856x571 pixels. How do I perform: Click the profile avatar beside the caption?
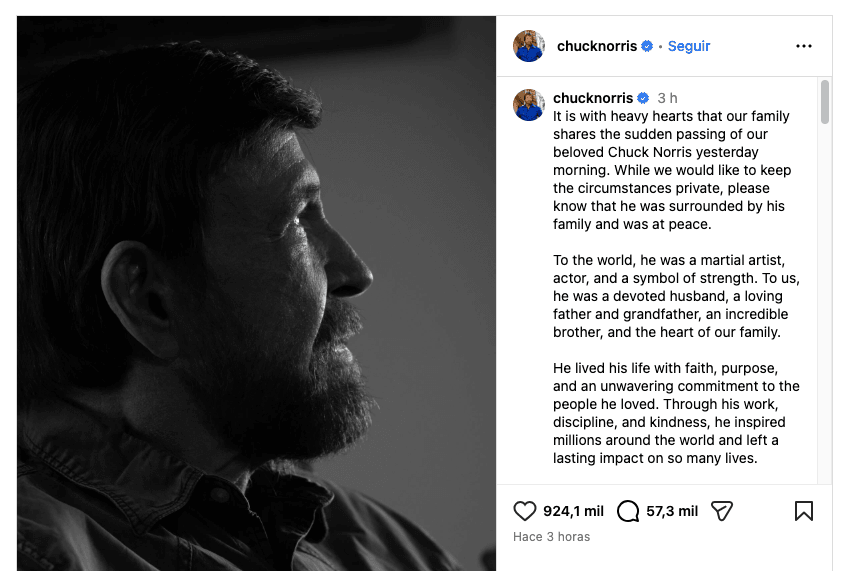click(529, 104)
